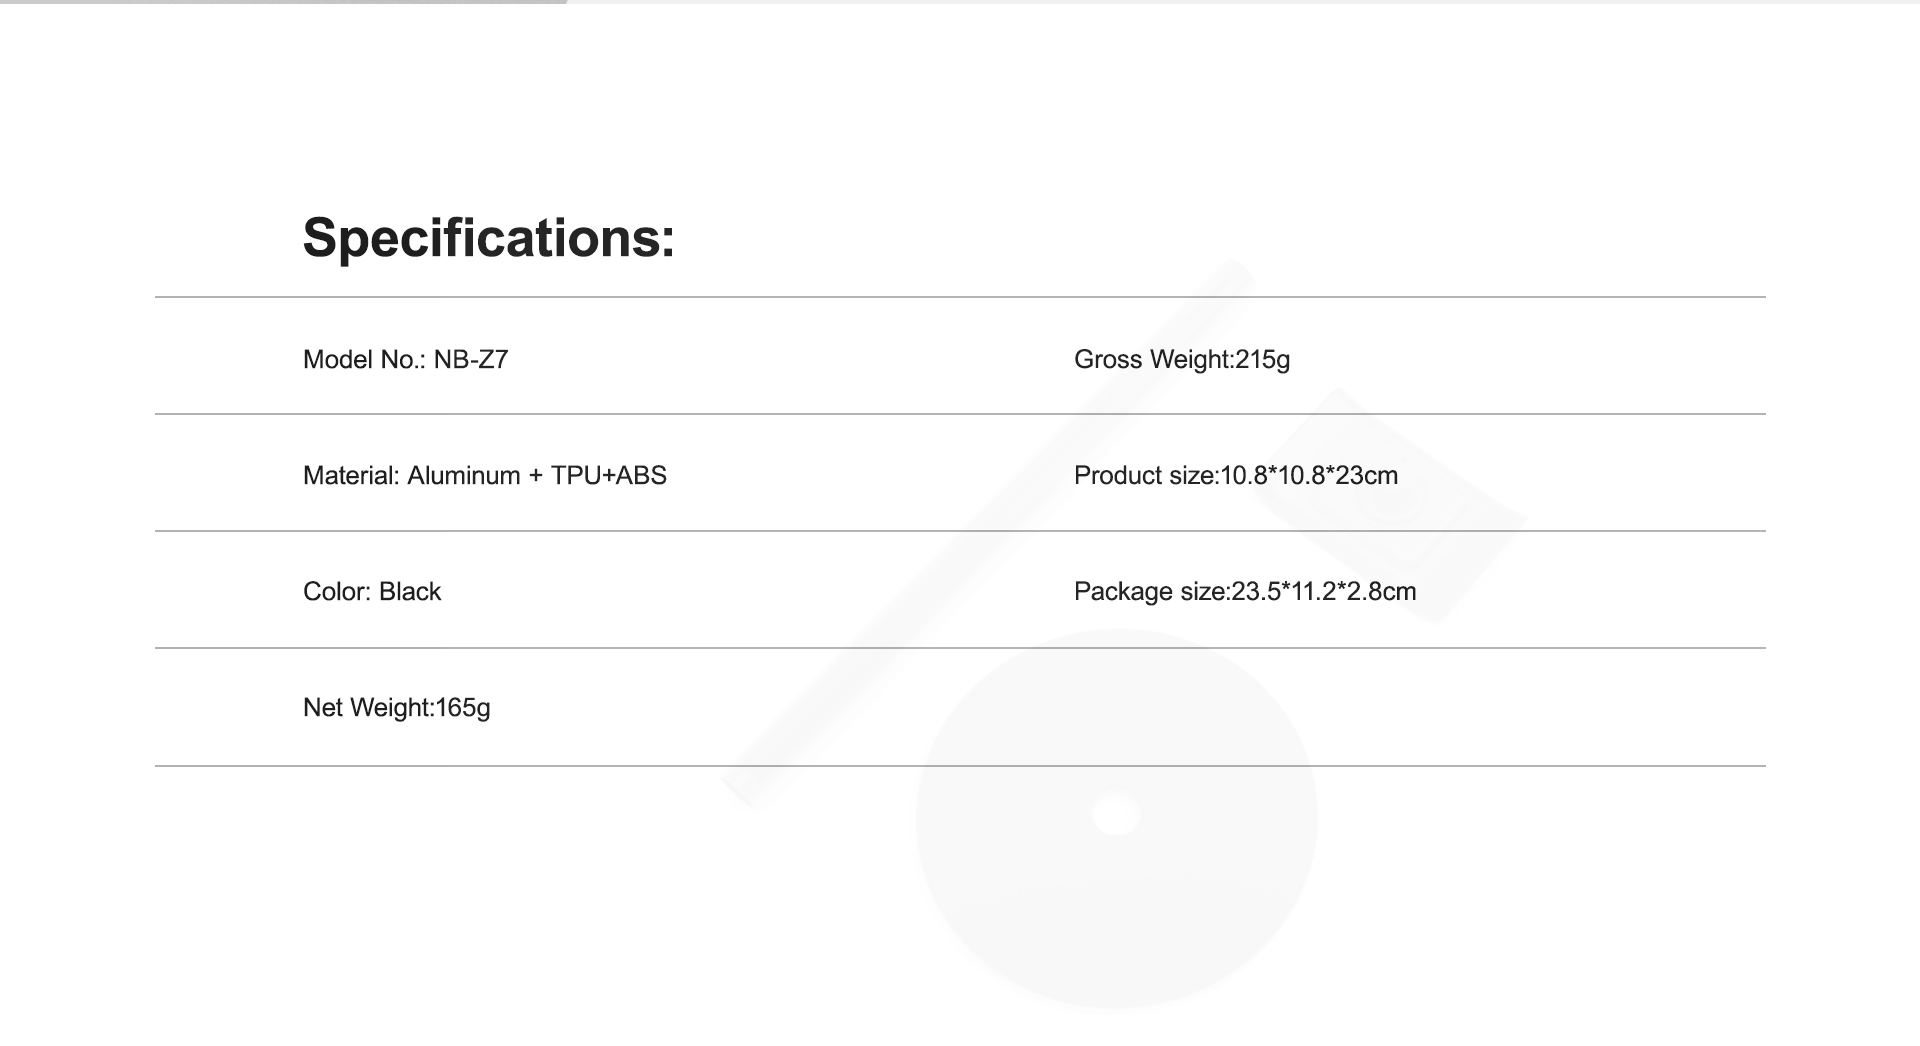This screenshot has width=1920, height=1046.
Task: Click the "Package size" label text
Action: [1149, 592]
